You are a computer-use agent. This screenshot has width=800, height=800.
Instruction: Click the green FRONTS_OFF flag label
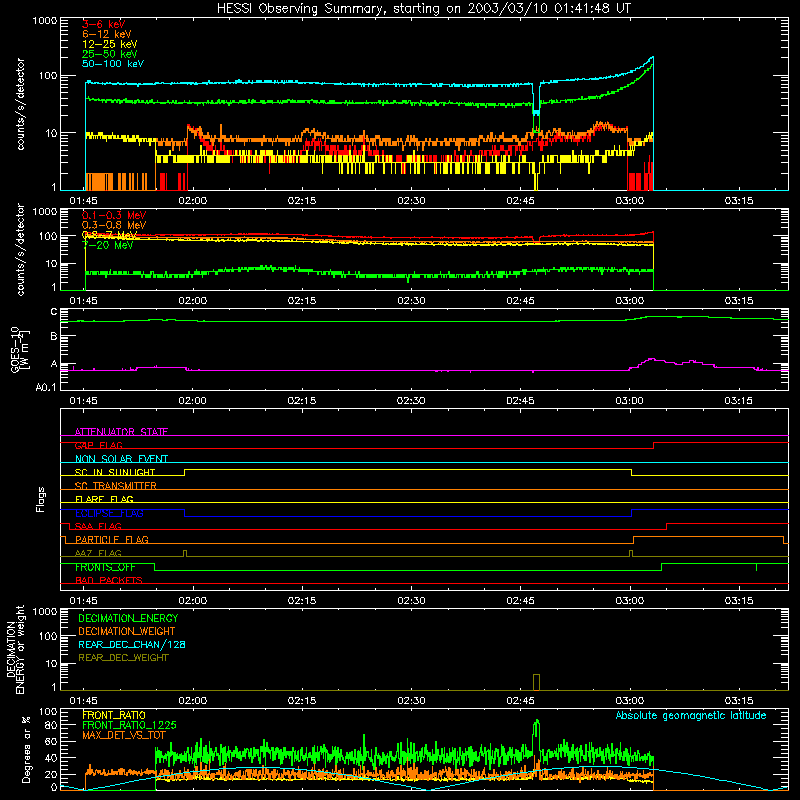106,567
